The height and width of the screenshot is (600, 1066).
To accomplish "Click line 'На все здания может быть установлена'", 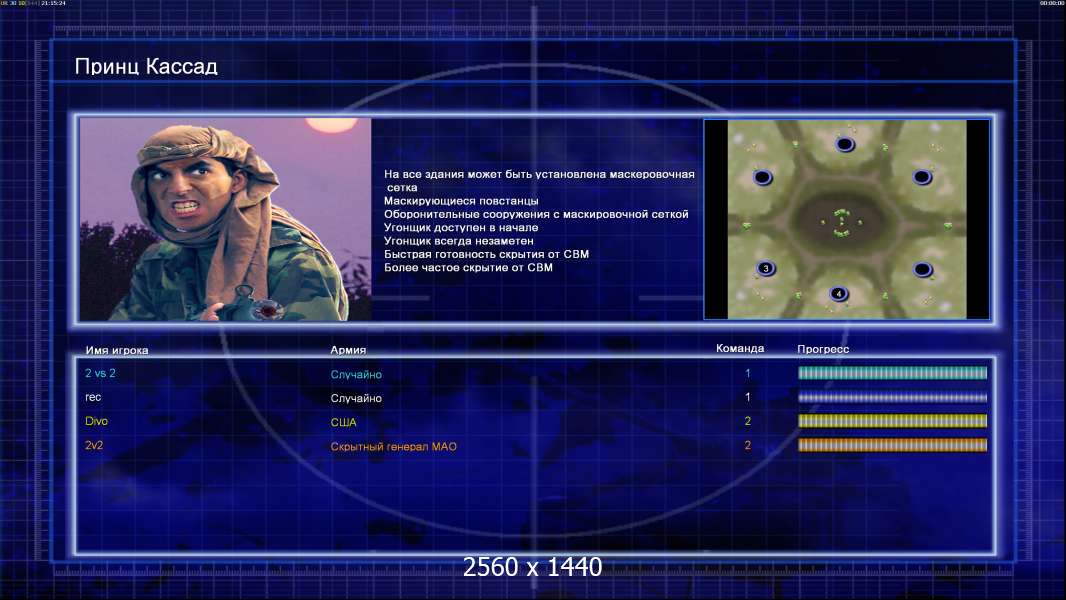I will coord(494,174).
